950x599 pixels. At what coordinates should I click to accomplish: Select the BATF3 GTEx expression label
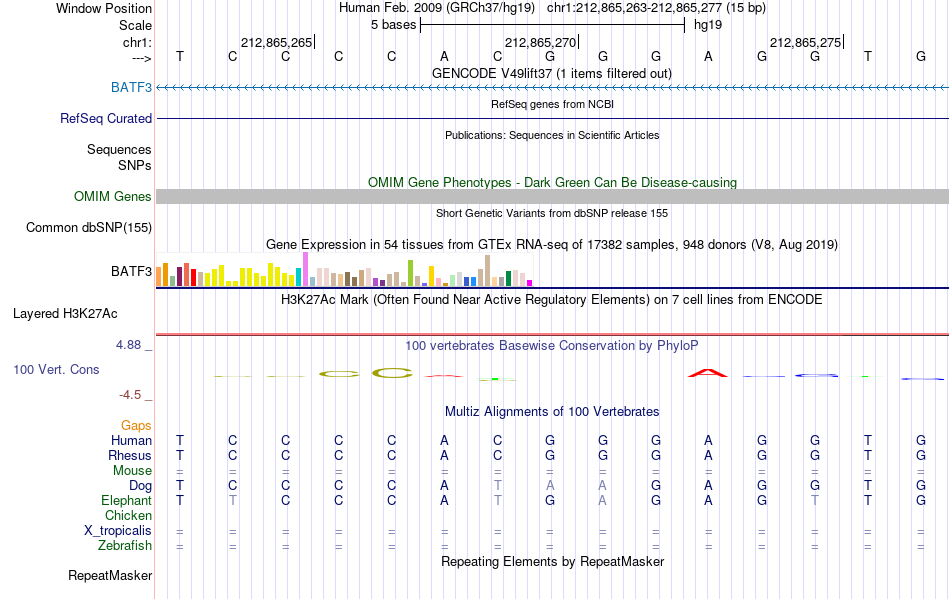(x=131, y=271)
